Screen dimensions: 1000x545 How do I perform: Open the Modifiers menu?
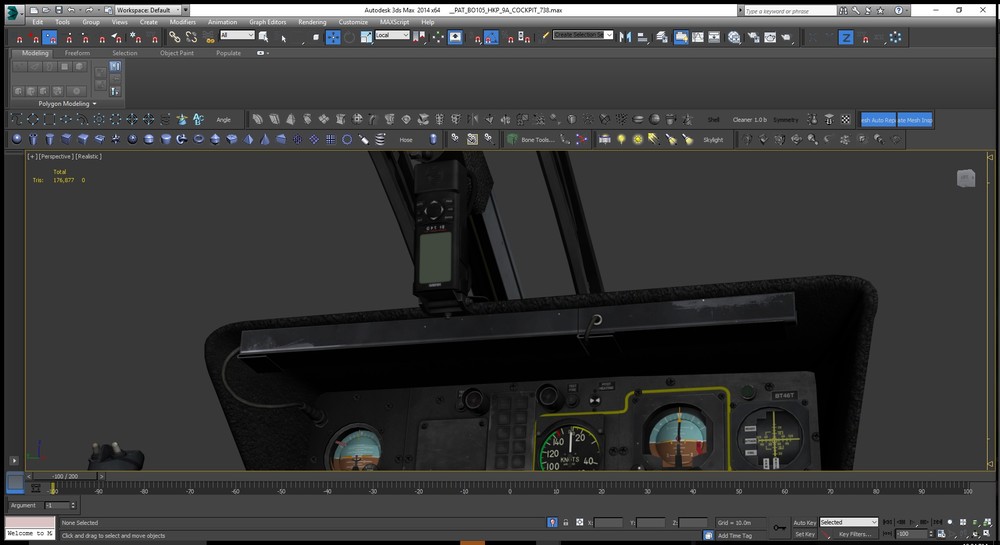point(183,21)
